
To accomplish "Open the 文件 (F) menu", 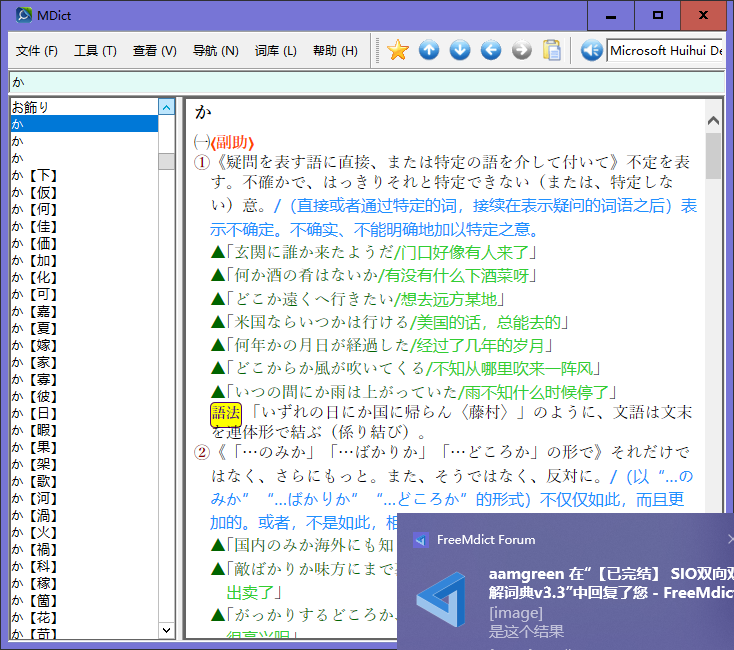I will [37, 51].
